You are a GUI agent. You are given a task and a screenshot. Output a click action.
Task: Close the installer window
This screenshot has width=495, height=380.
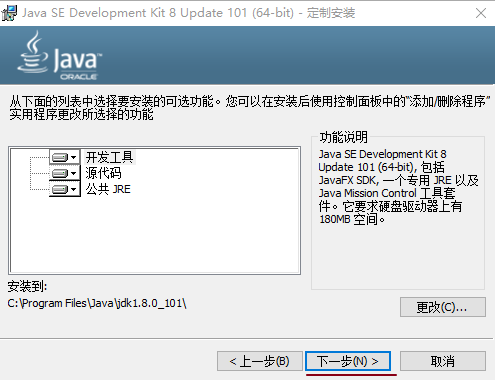pos(481,13)
